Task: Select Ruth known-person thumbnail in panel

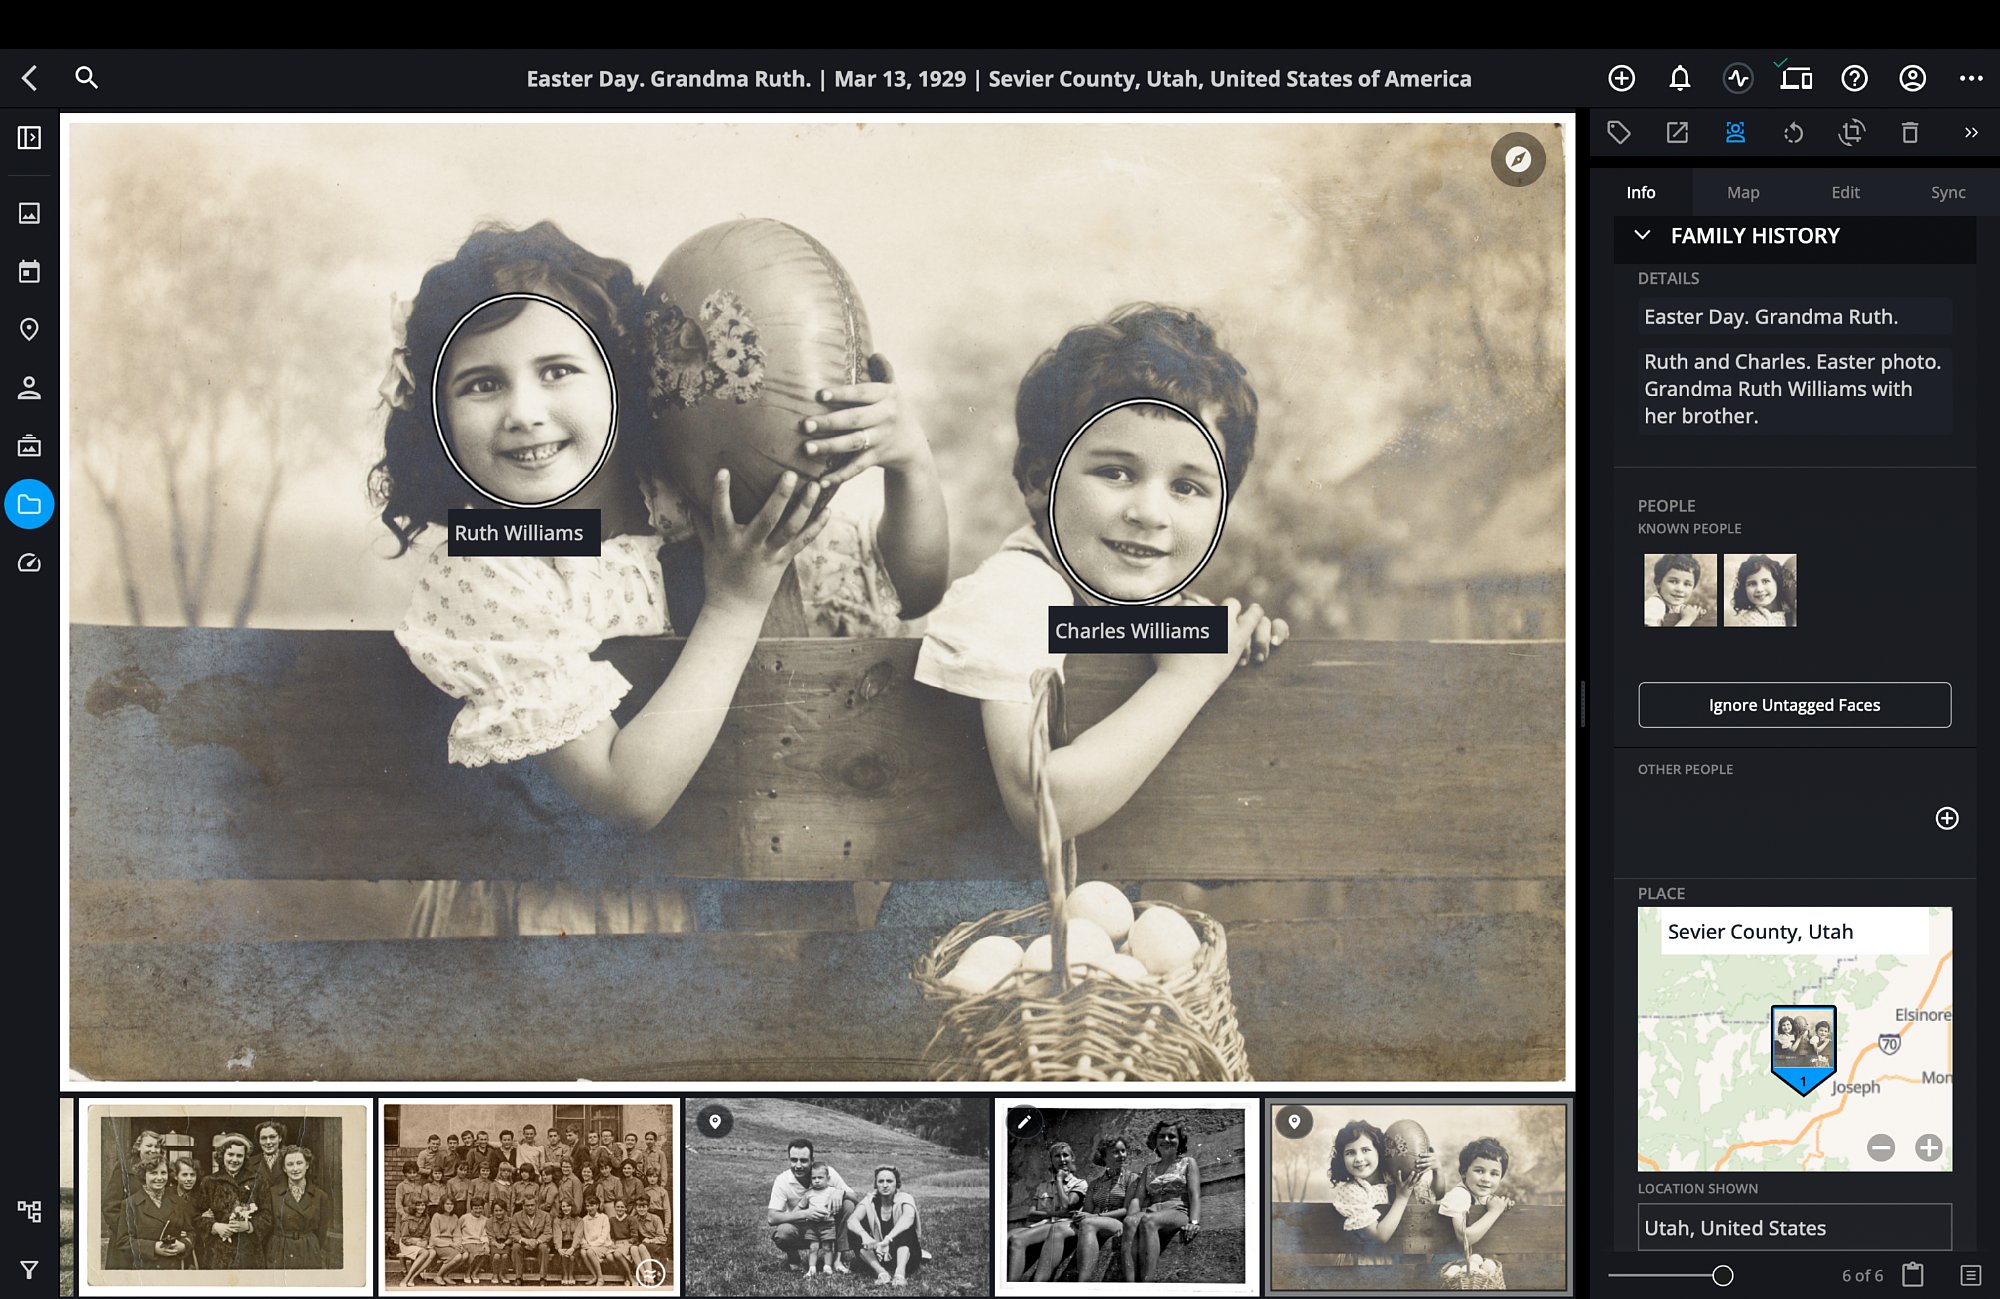Action: point(1760,590)
